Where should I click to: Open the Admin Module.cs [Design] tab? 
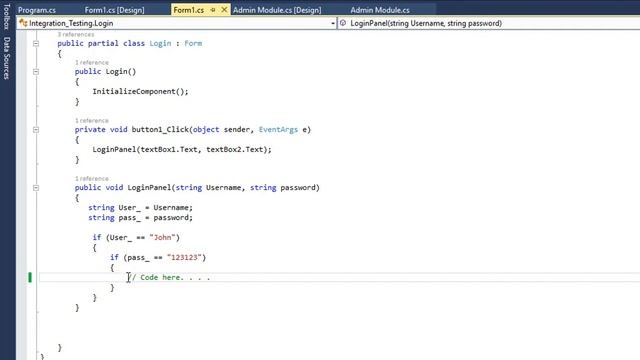tap(277, 10)
